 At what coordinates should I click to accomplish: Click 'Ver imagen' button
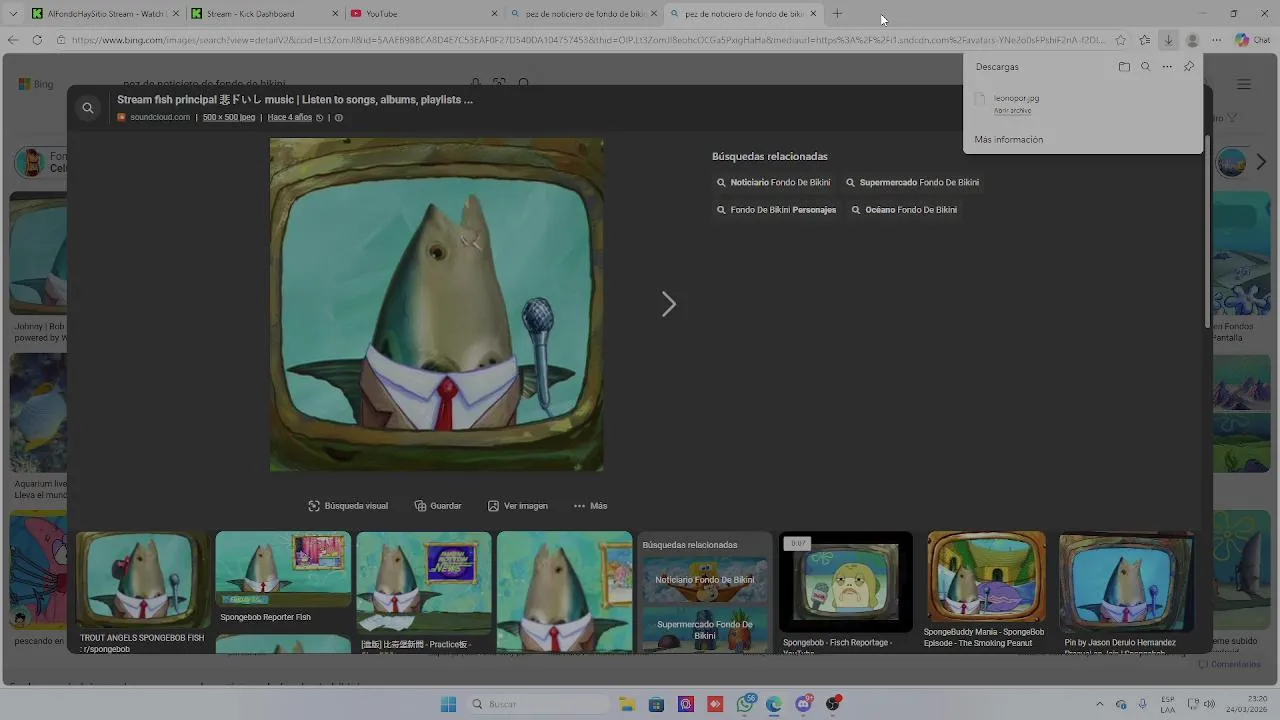518,506
